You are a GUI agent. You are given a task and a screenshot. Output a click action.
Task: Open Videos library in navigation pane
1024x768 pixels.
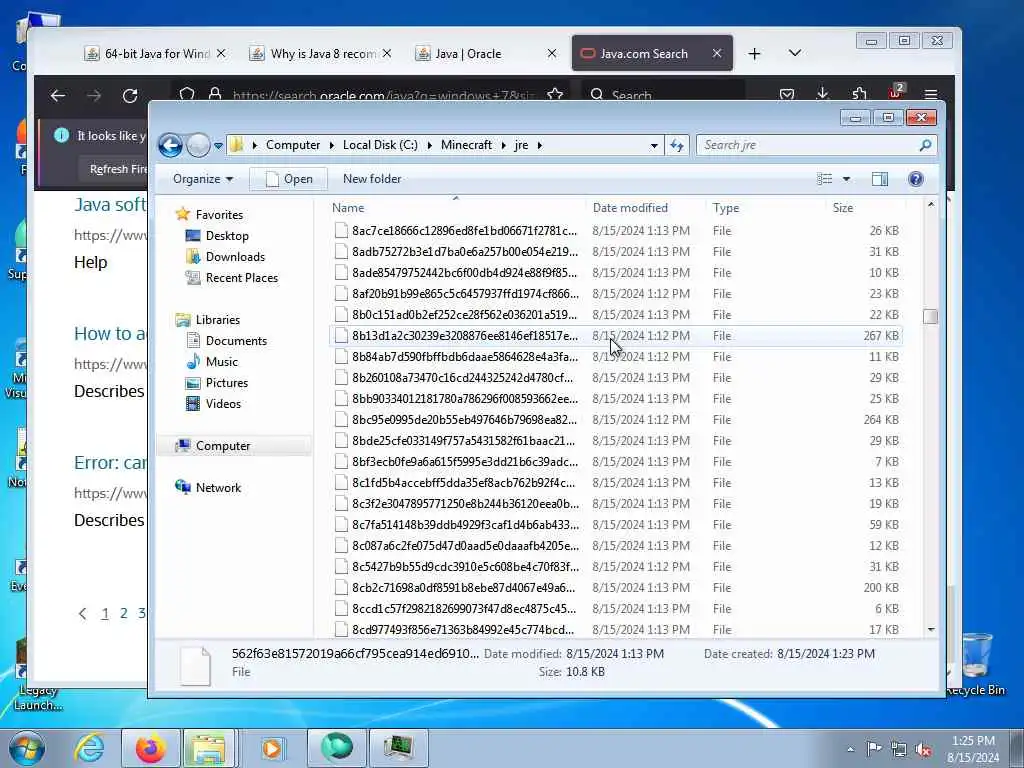(x=223, y=404)
